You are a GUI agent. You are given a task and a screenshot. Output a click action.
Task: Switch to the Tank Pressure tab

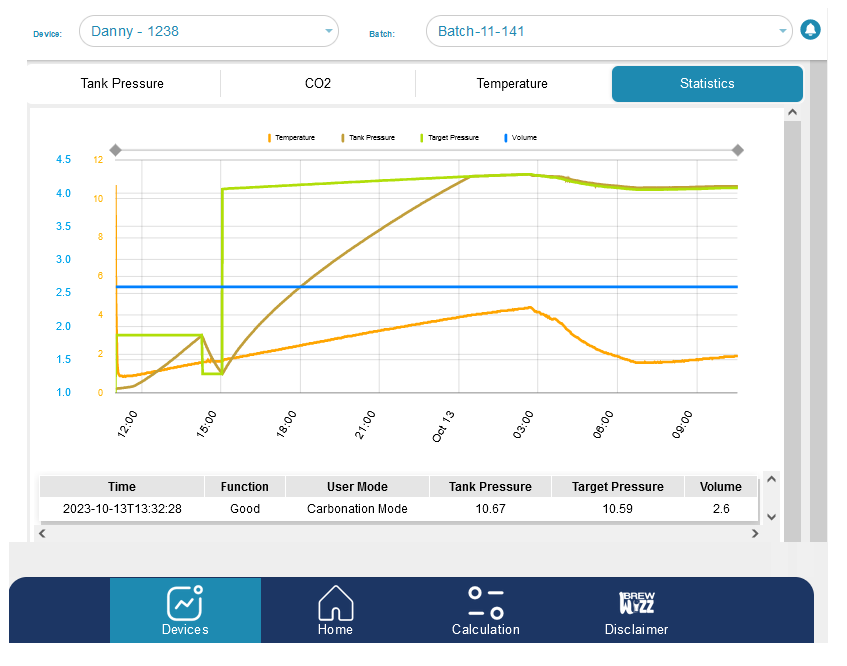point(122,84)
